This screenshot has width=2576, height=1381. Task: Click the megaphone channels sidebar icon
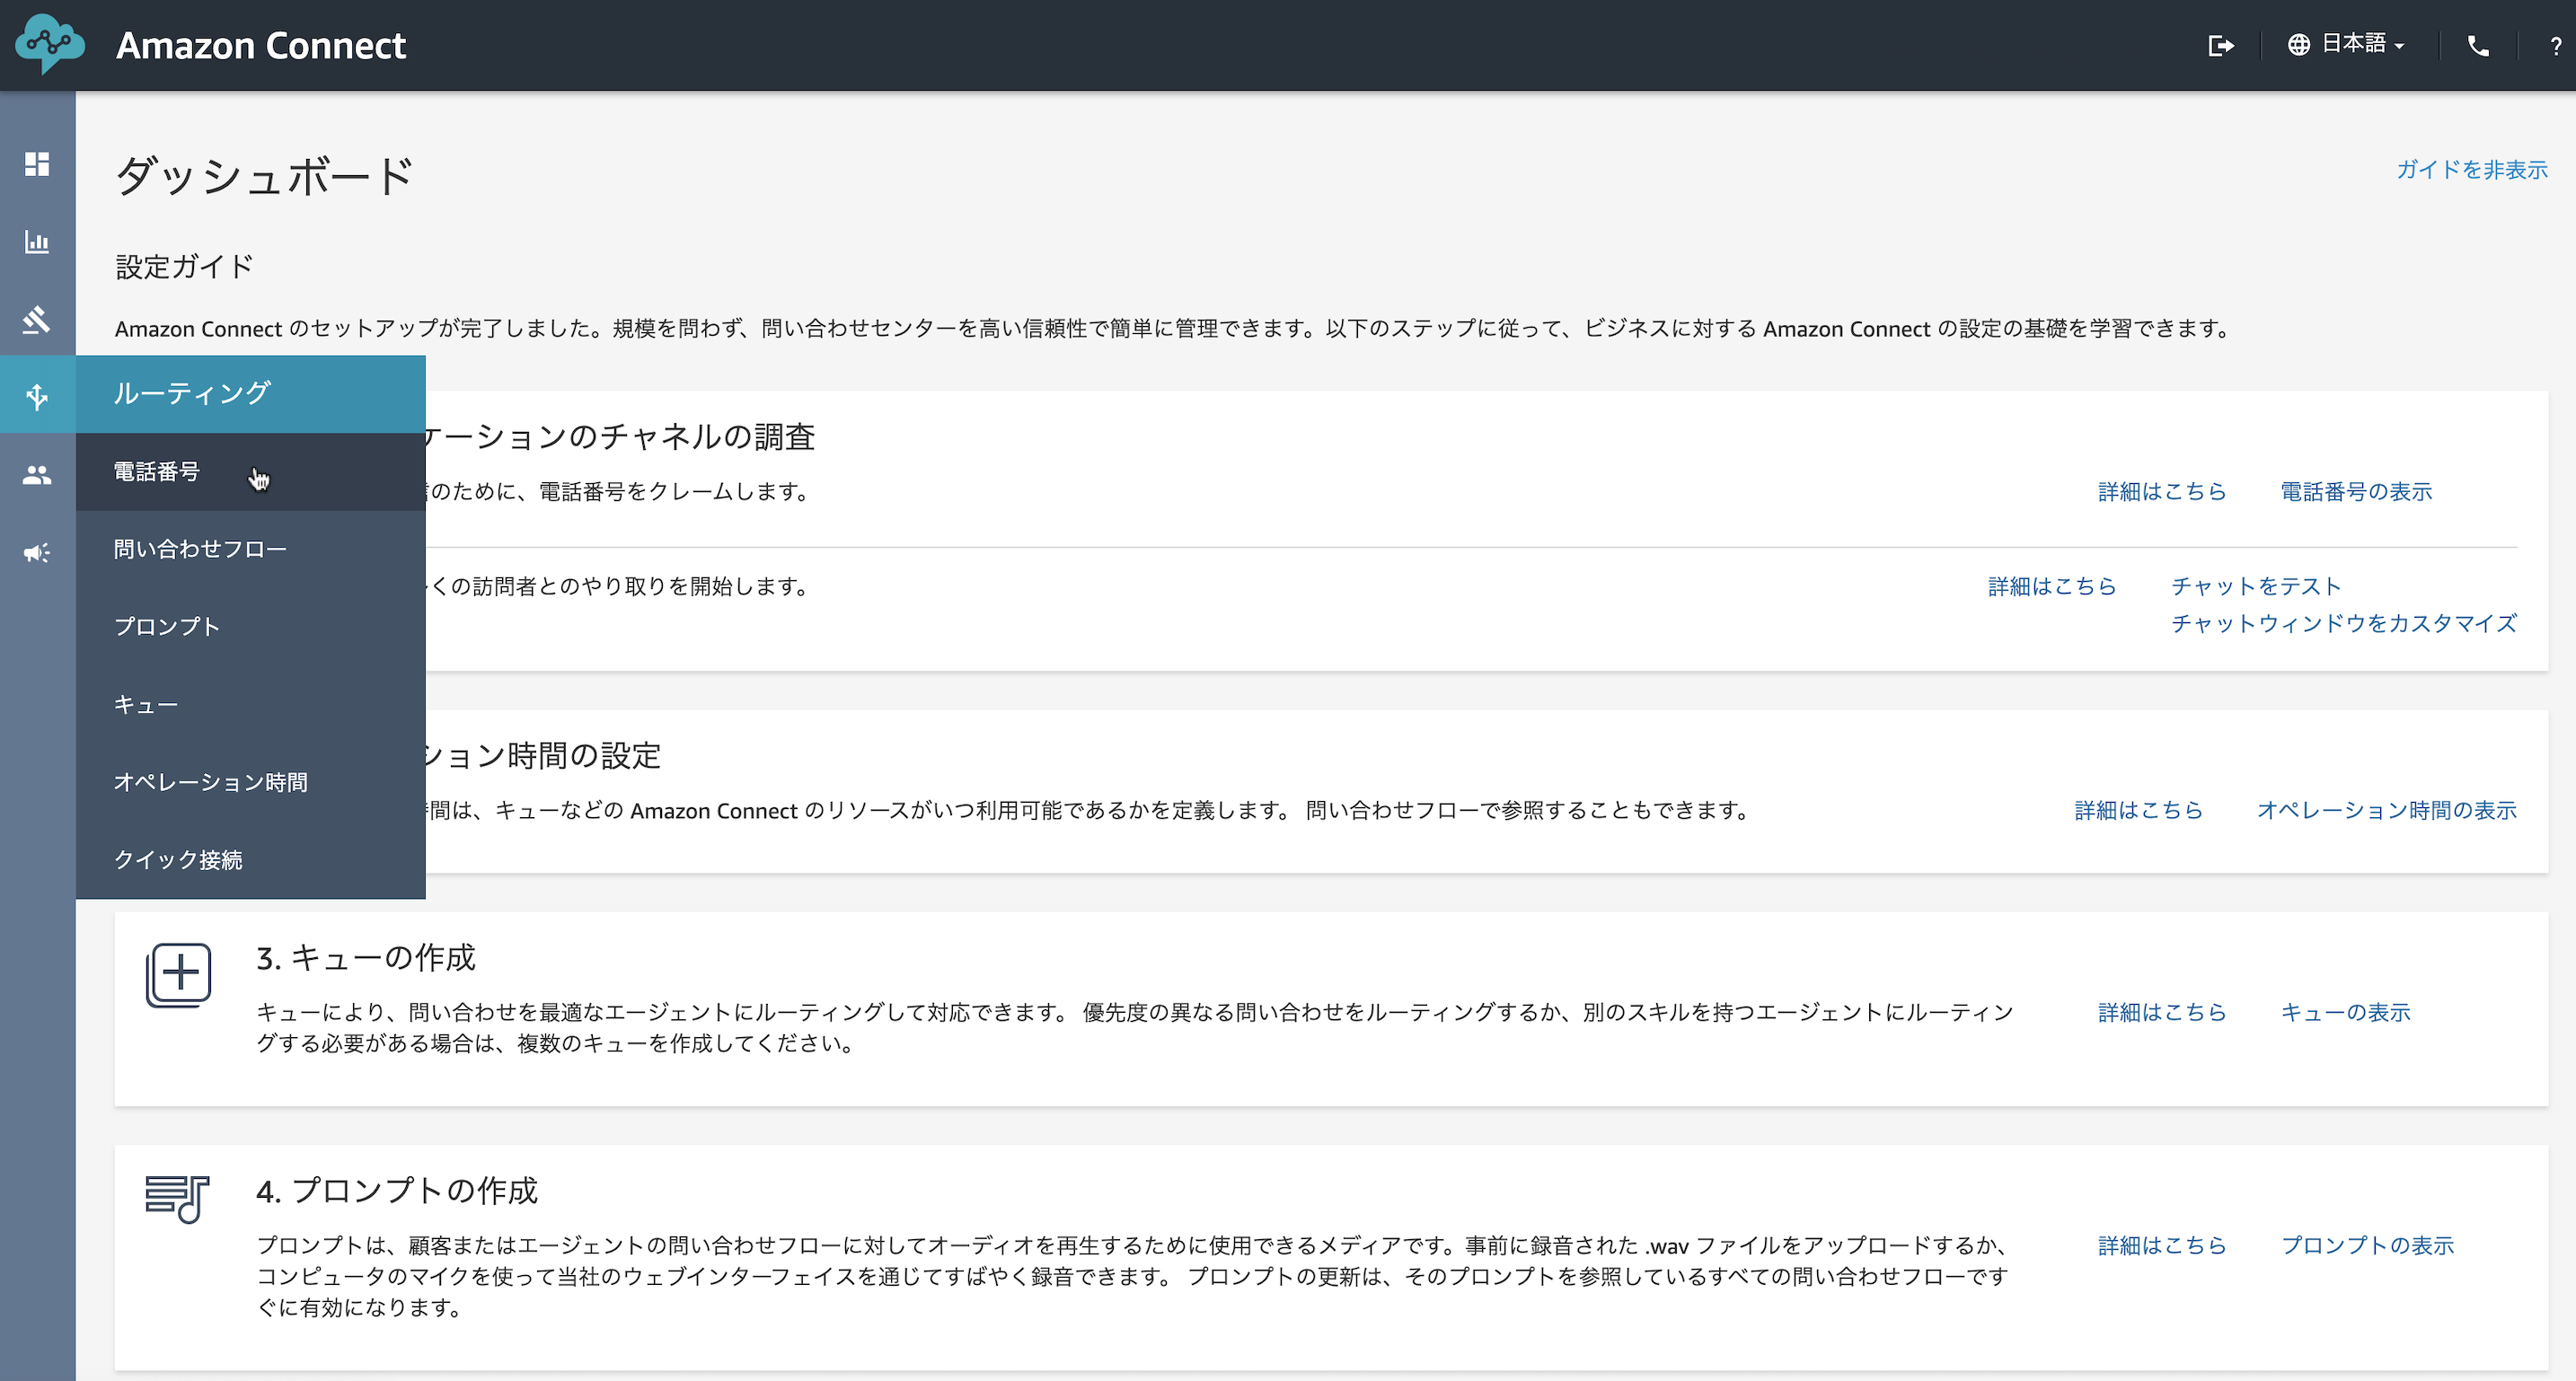tap(37, 553)
